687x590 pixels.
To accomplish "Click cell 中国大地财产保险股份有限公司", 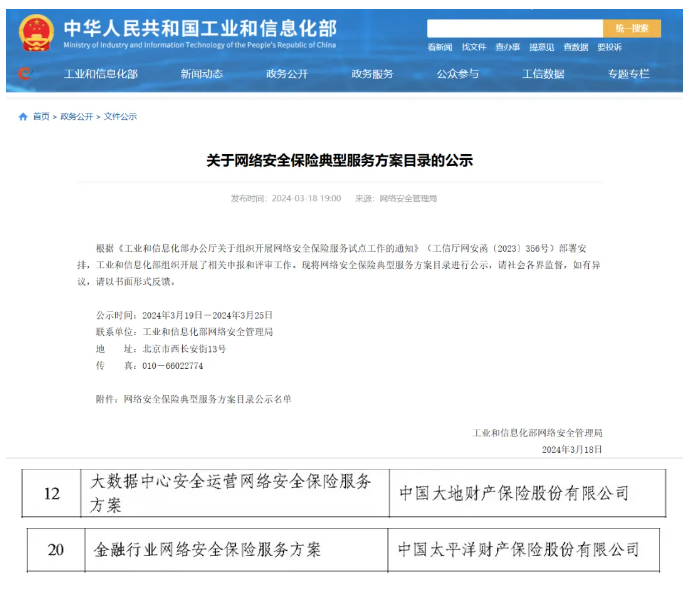I will point(527,494).
